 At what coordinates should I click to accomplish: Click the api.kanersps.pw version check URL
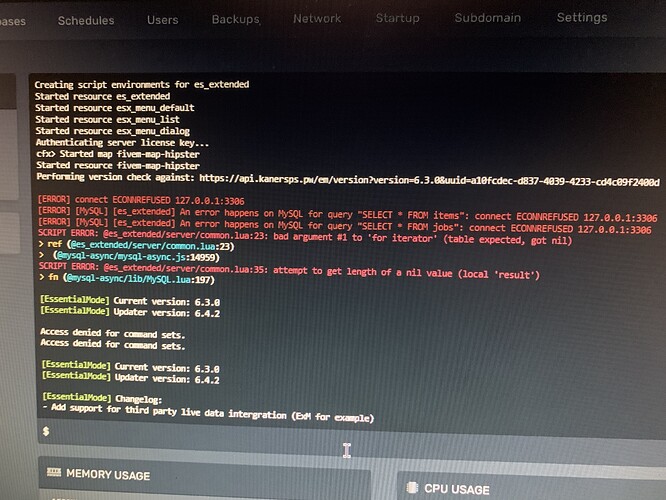429,180
